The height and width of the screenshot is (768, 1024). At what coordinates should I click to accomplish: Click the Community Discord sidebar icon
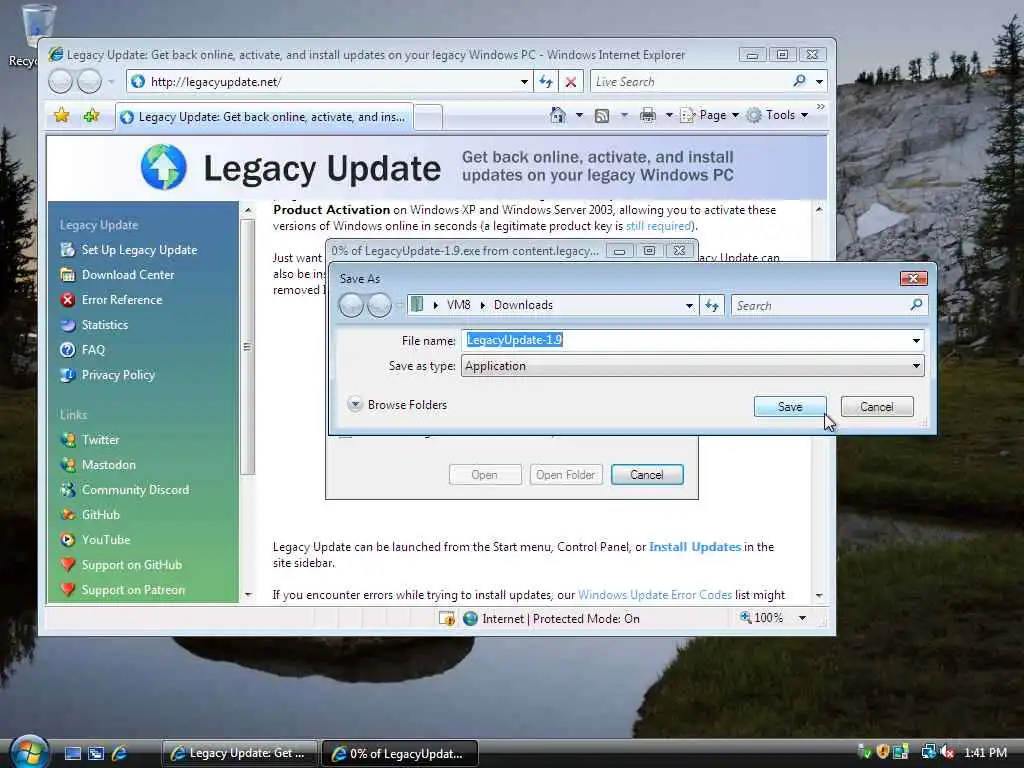tap(67, 490)
